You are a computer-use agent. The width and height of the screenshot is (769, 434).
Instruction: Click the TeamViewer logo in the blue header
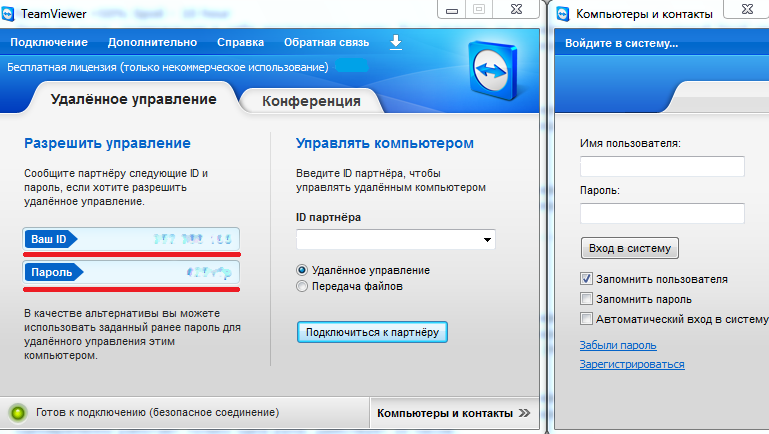[493, 70]
